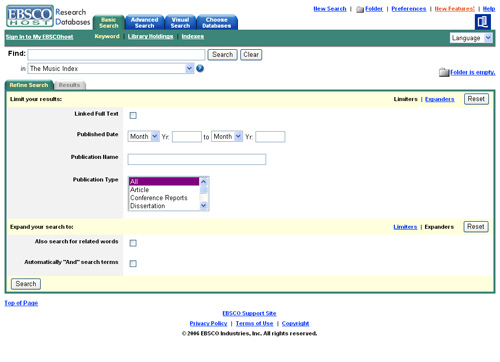Click the New Features! link
The width and height of the screenshot is (500, 362).
454,9
